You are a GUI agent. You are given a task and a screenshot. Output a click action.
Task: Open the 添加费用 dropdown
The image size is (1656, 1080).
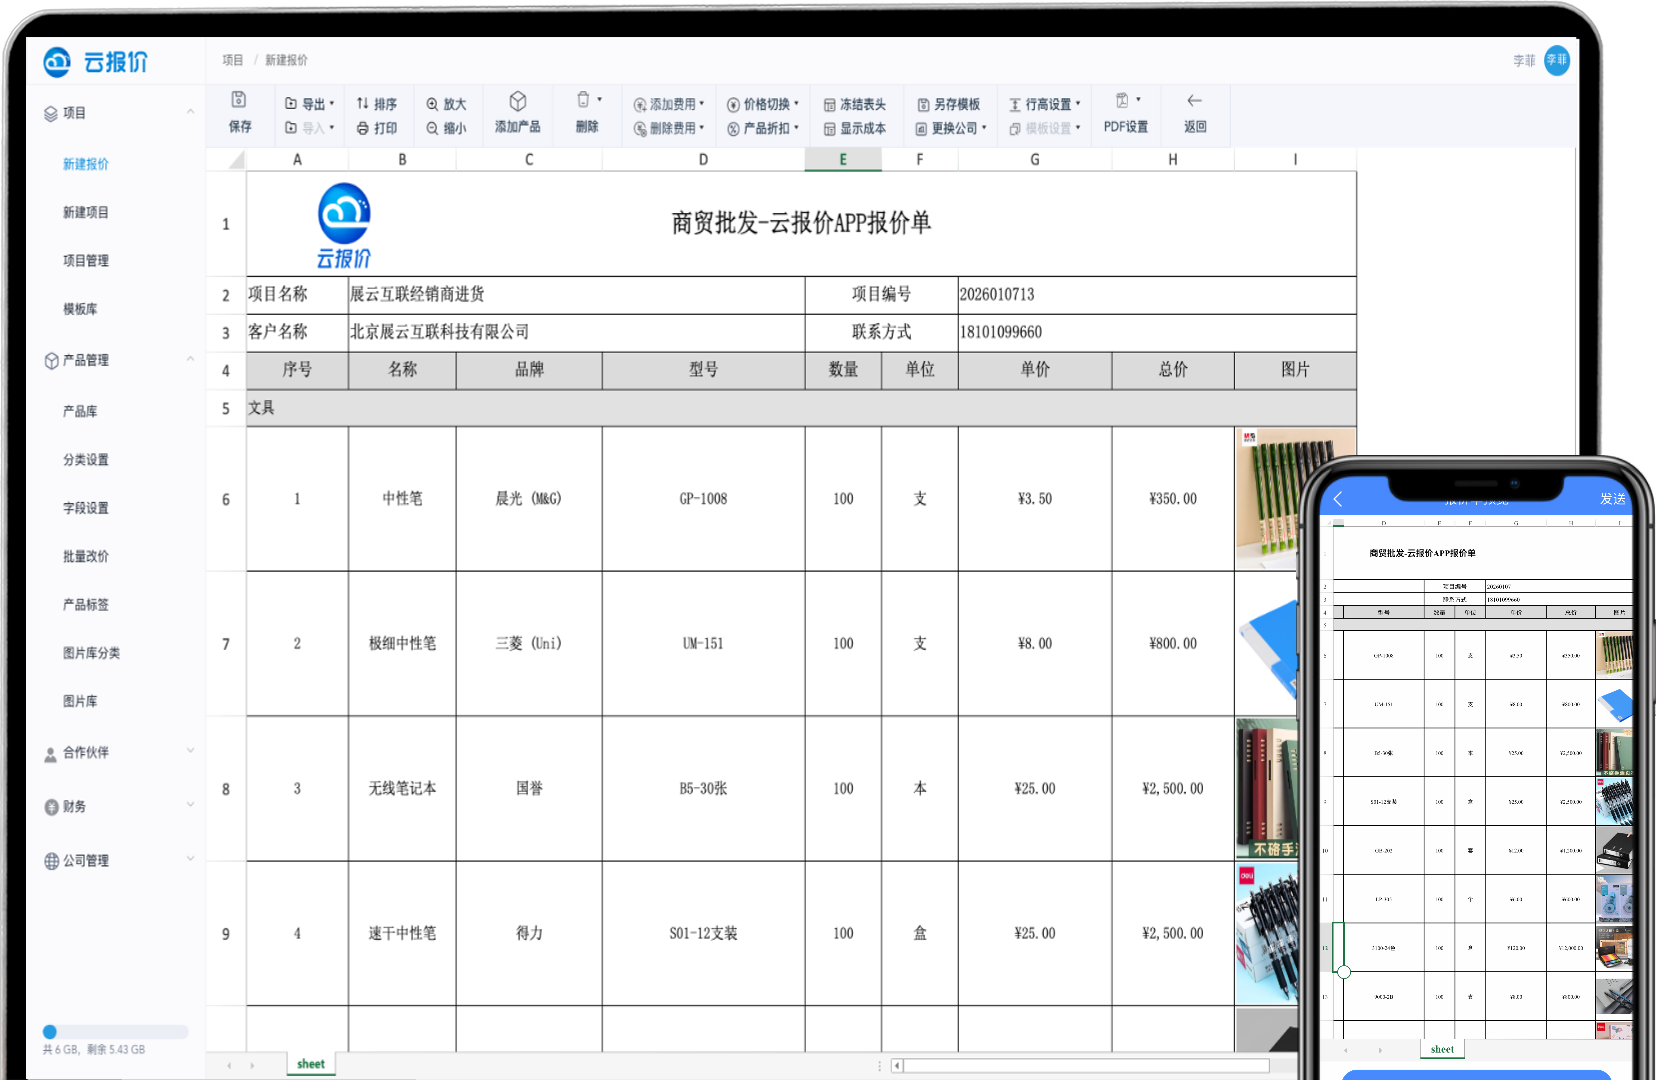tap(669, 104)
